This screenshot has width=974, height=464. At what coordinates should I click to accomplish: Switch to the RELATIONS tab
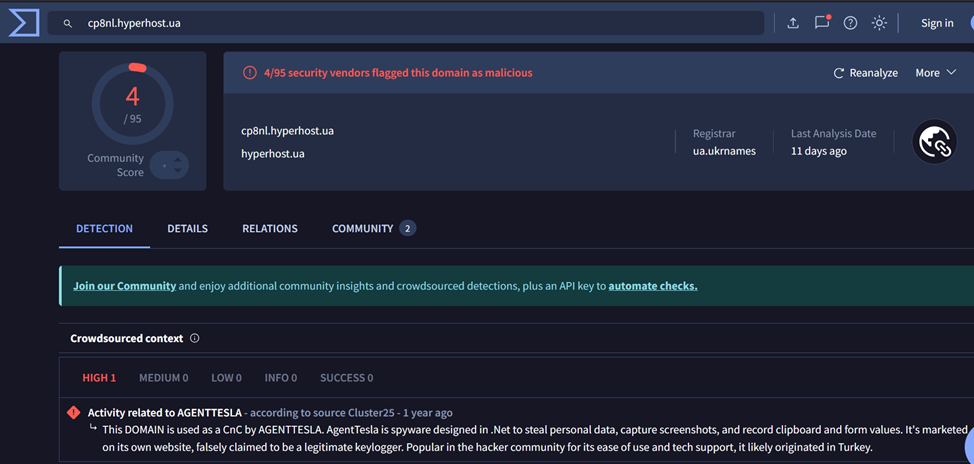click(270, 229)
